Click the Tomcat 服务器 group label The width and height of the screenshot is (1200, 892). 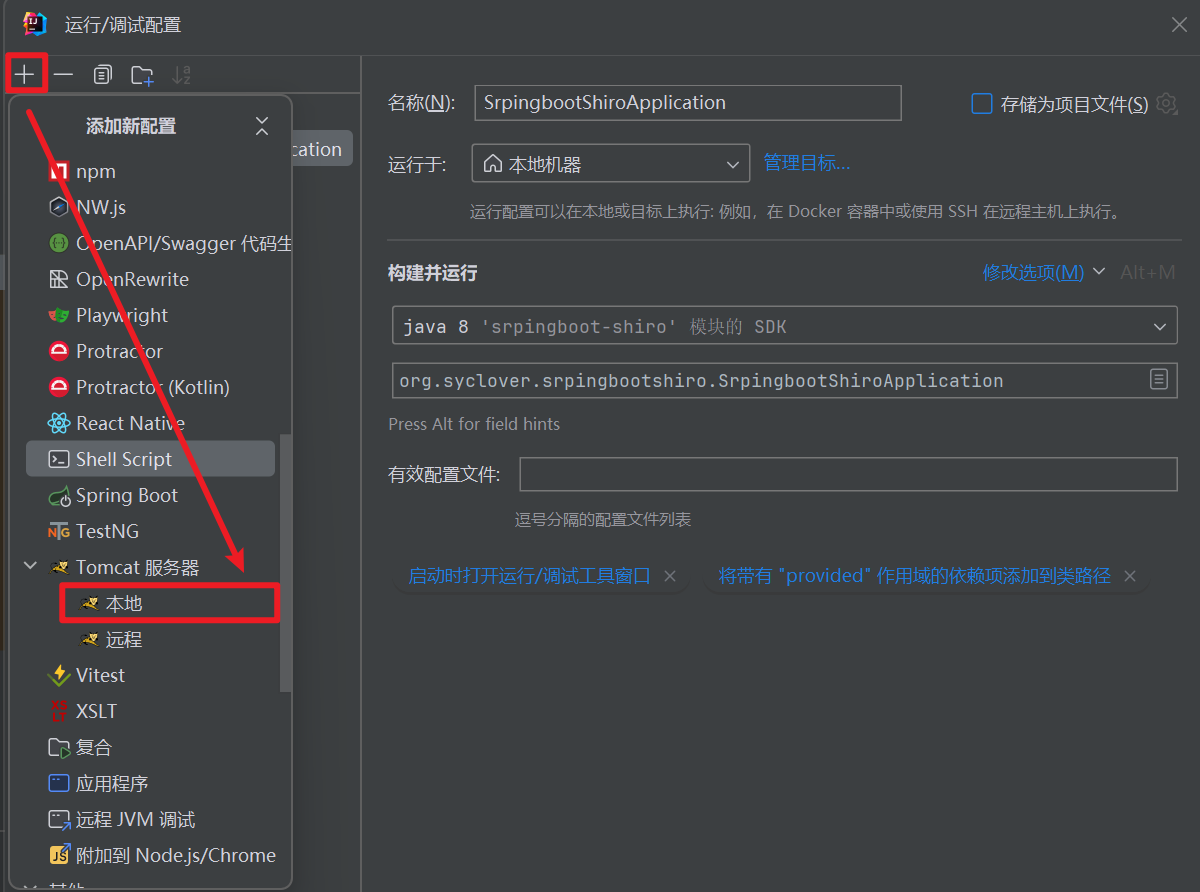tap(138, 567)
